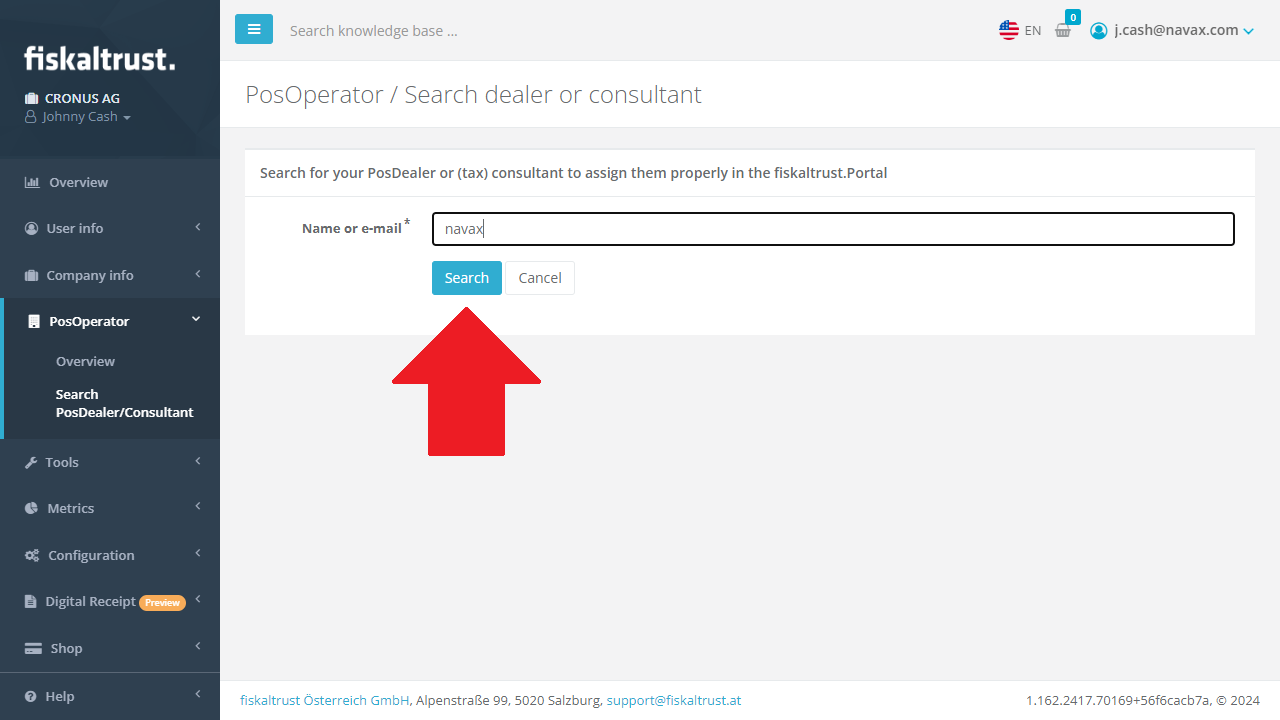Viewport: 1280px width, 720px height.
Task: Open the shopping basket icon
Action: [1063, 31]
